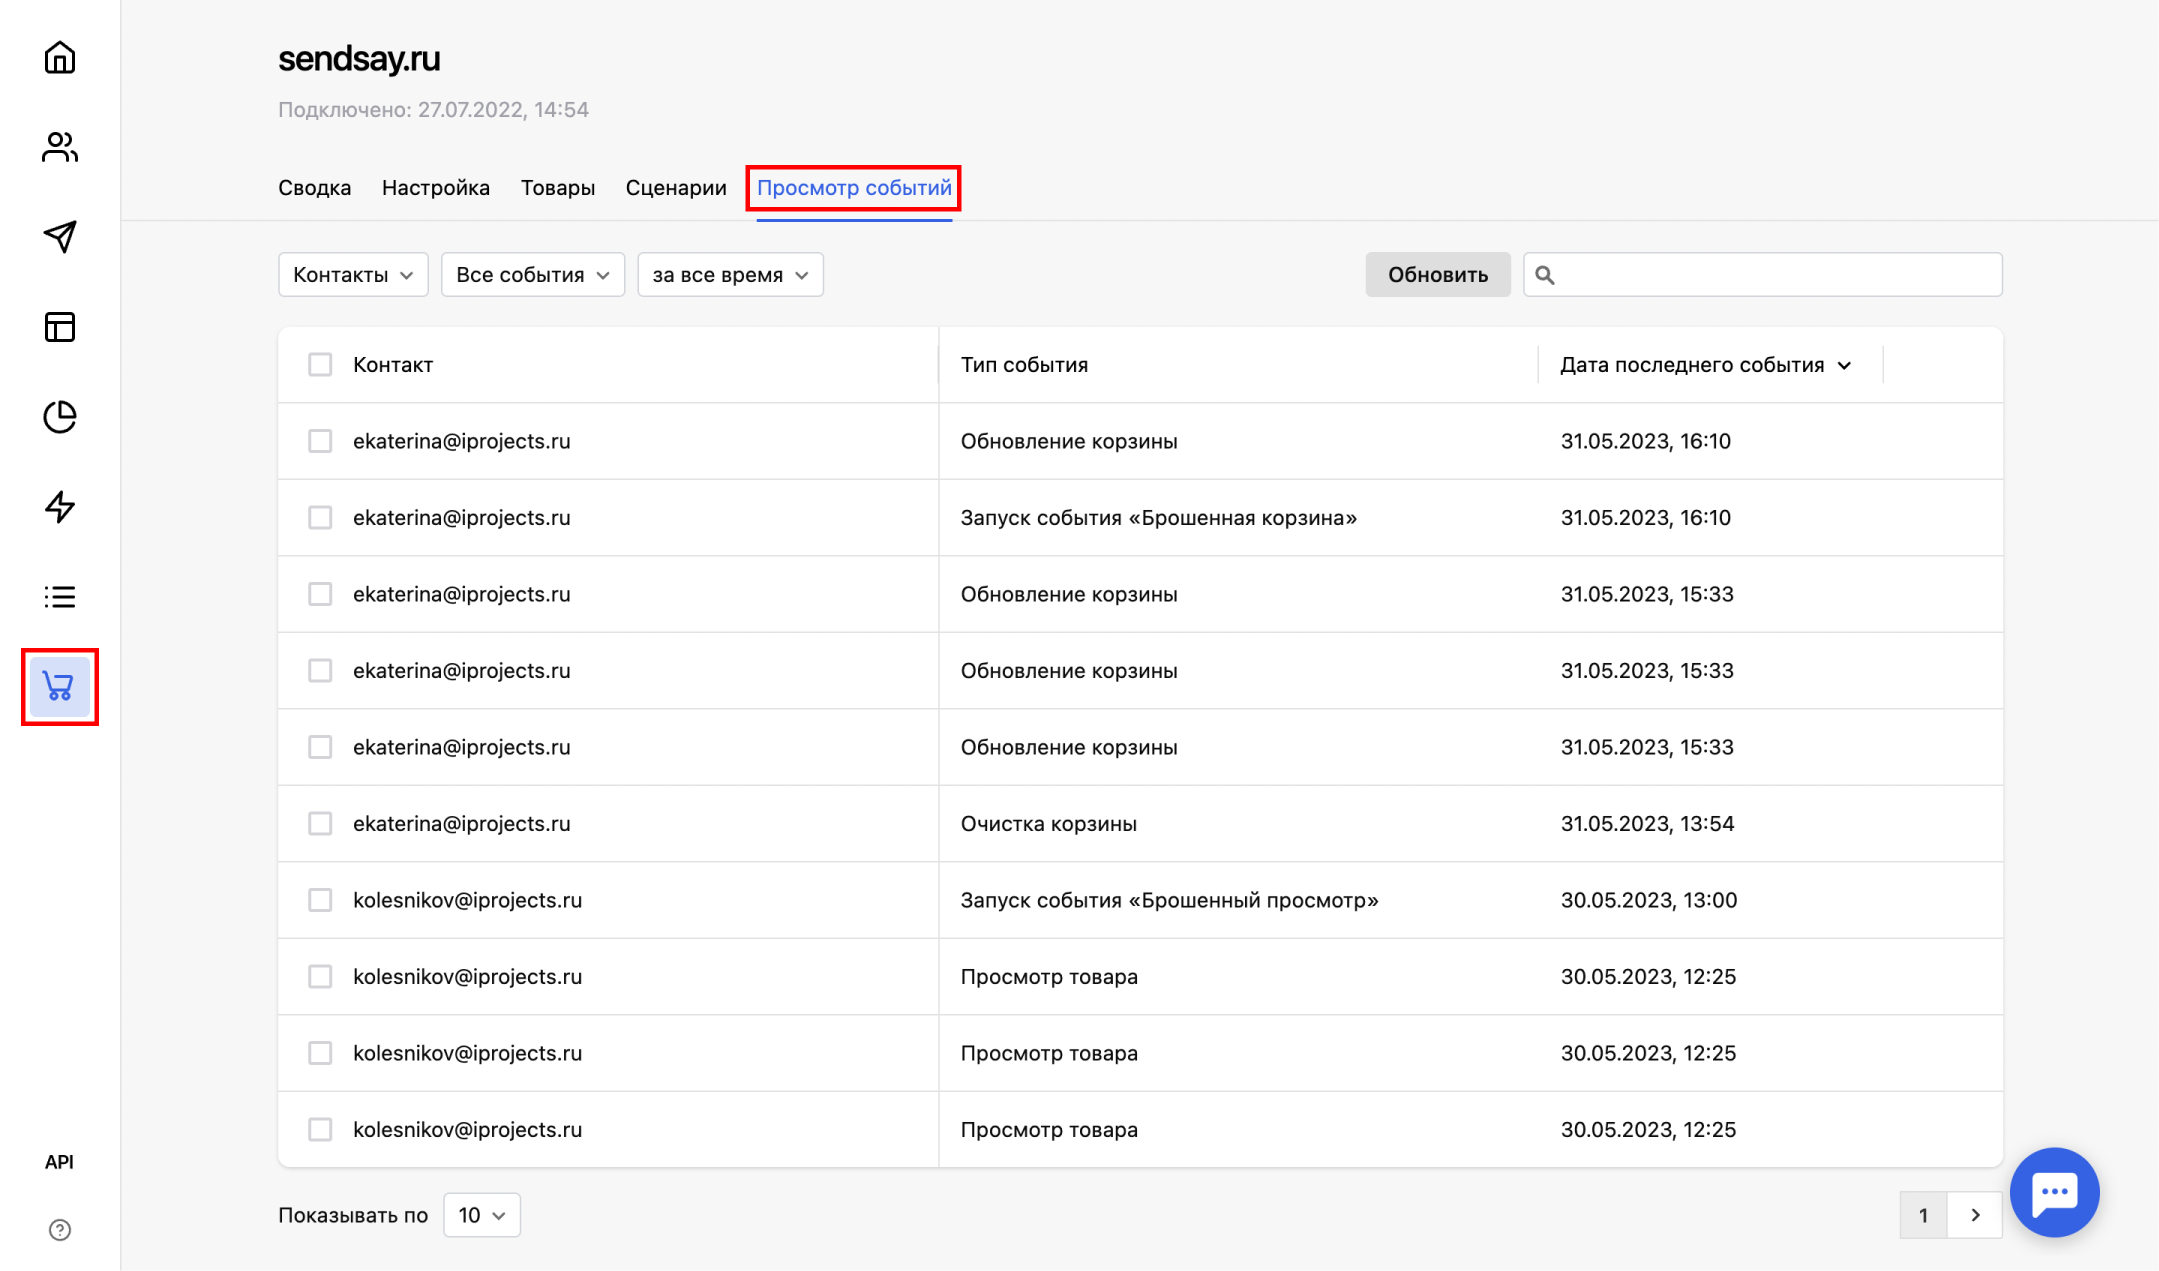Click the Тип события column header
Viewport: 2159px width, 1271px height.
1024,365
